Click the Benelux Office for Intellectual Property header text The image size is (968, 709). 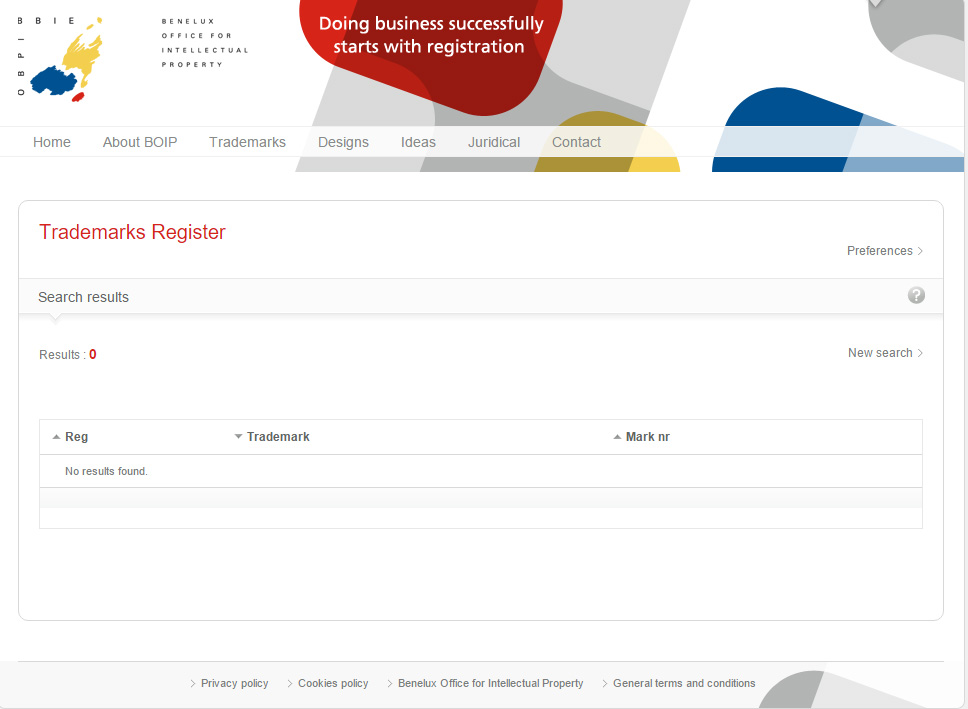pos(205,43)
